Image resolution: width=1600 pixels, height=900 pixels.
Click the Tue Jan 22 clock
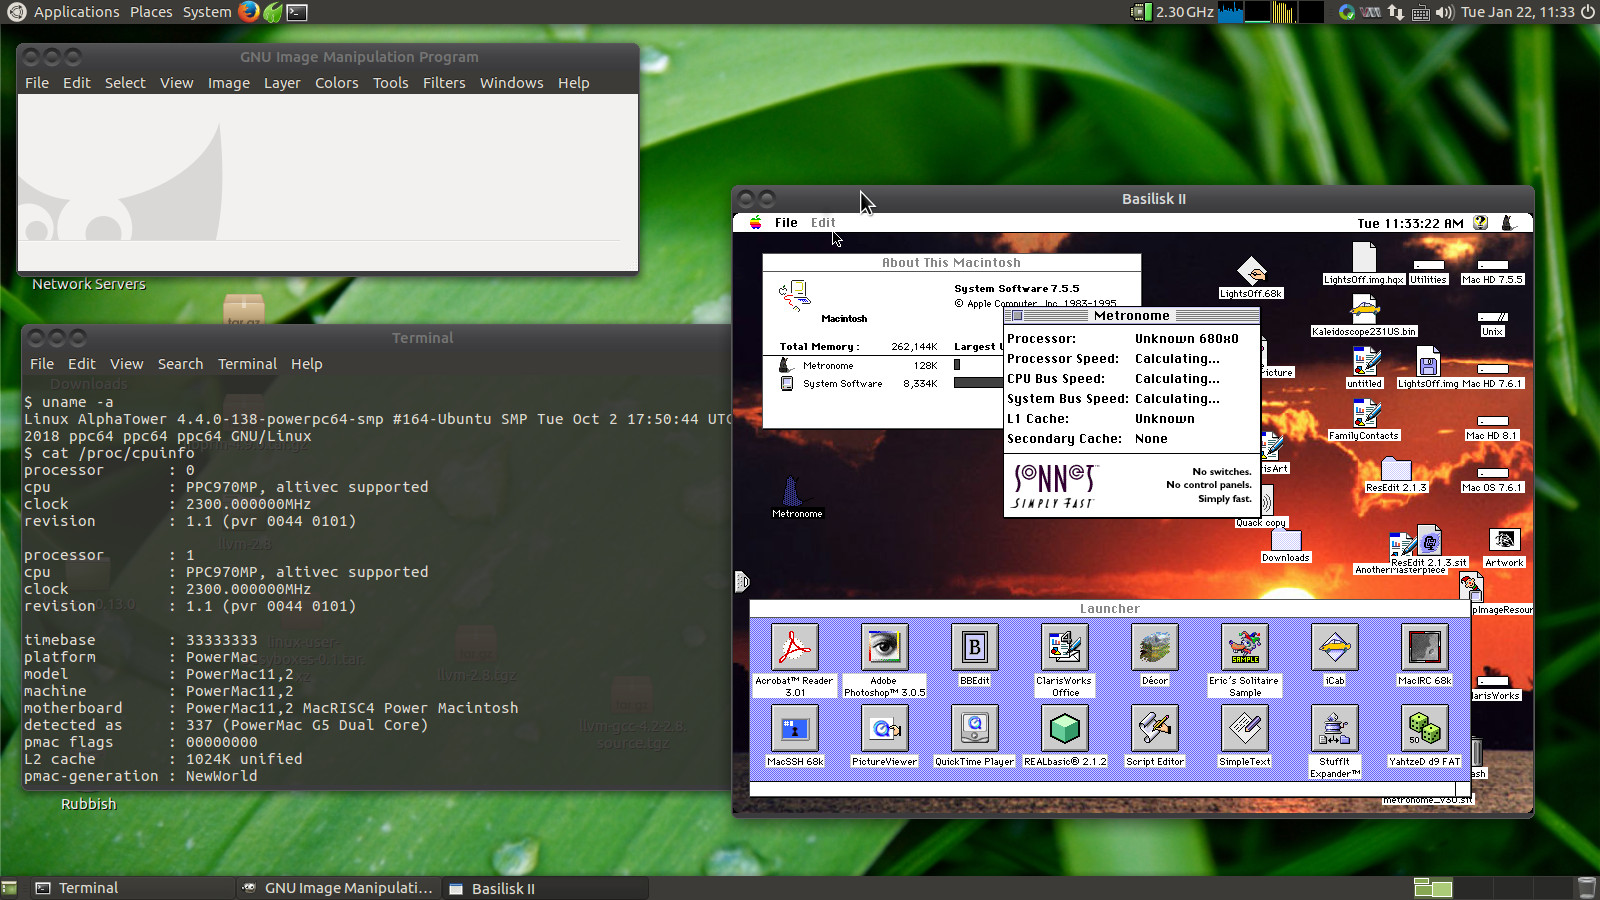(1518, 12)
